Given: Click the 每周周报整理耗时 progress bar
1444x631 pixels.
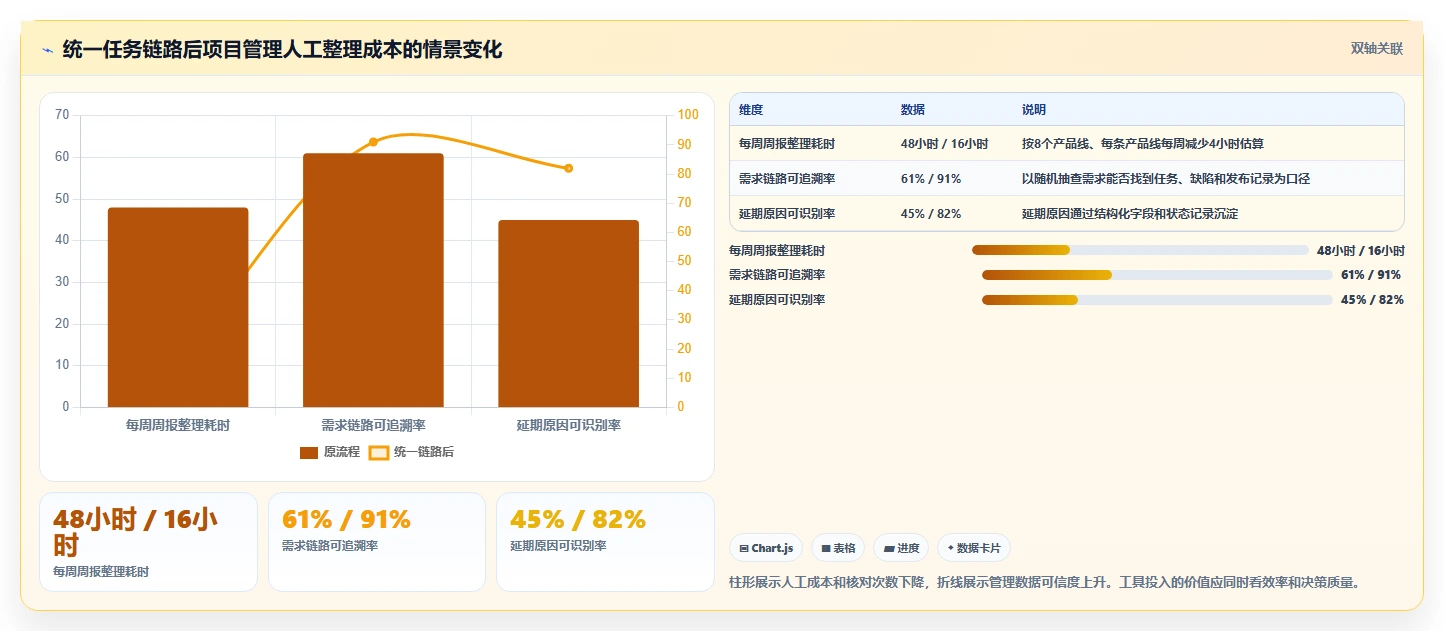Looking at the screenshot, I should 1140,250.
